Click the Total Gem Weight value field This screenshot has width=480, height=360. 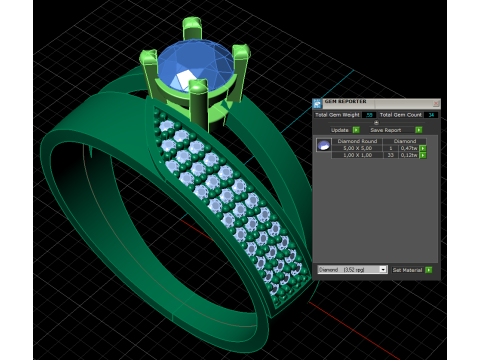tap(369, 115)
